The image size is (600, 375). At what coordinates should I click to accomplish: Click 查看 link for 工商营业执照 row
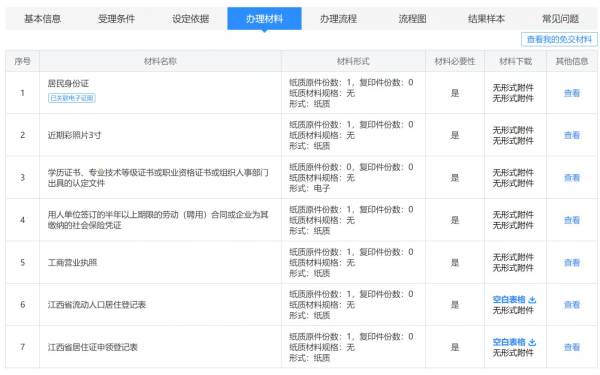572,262
